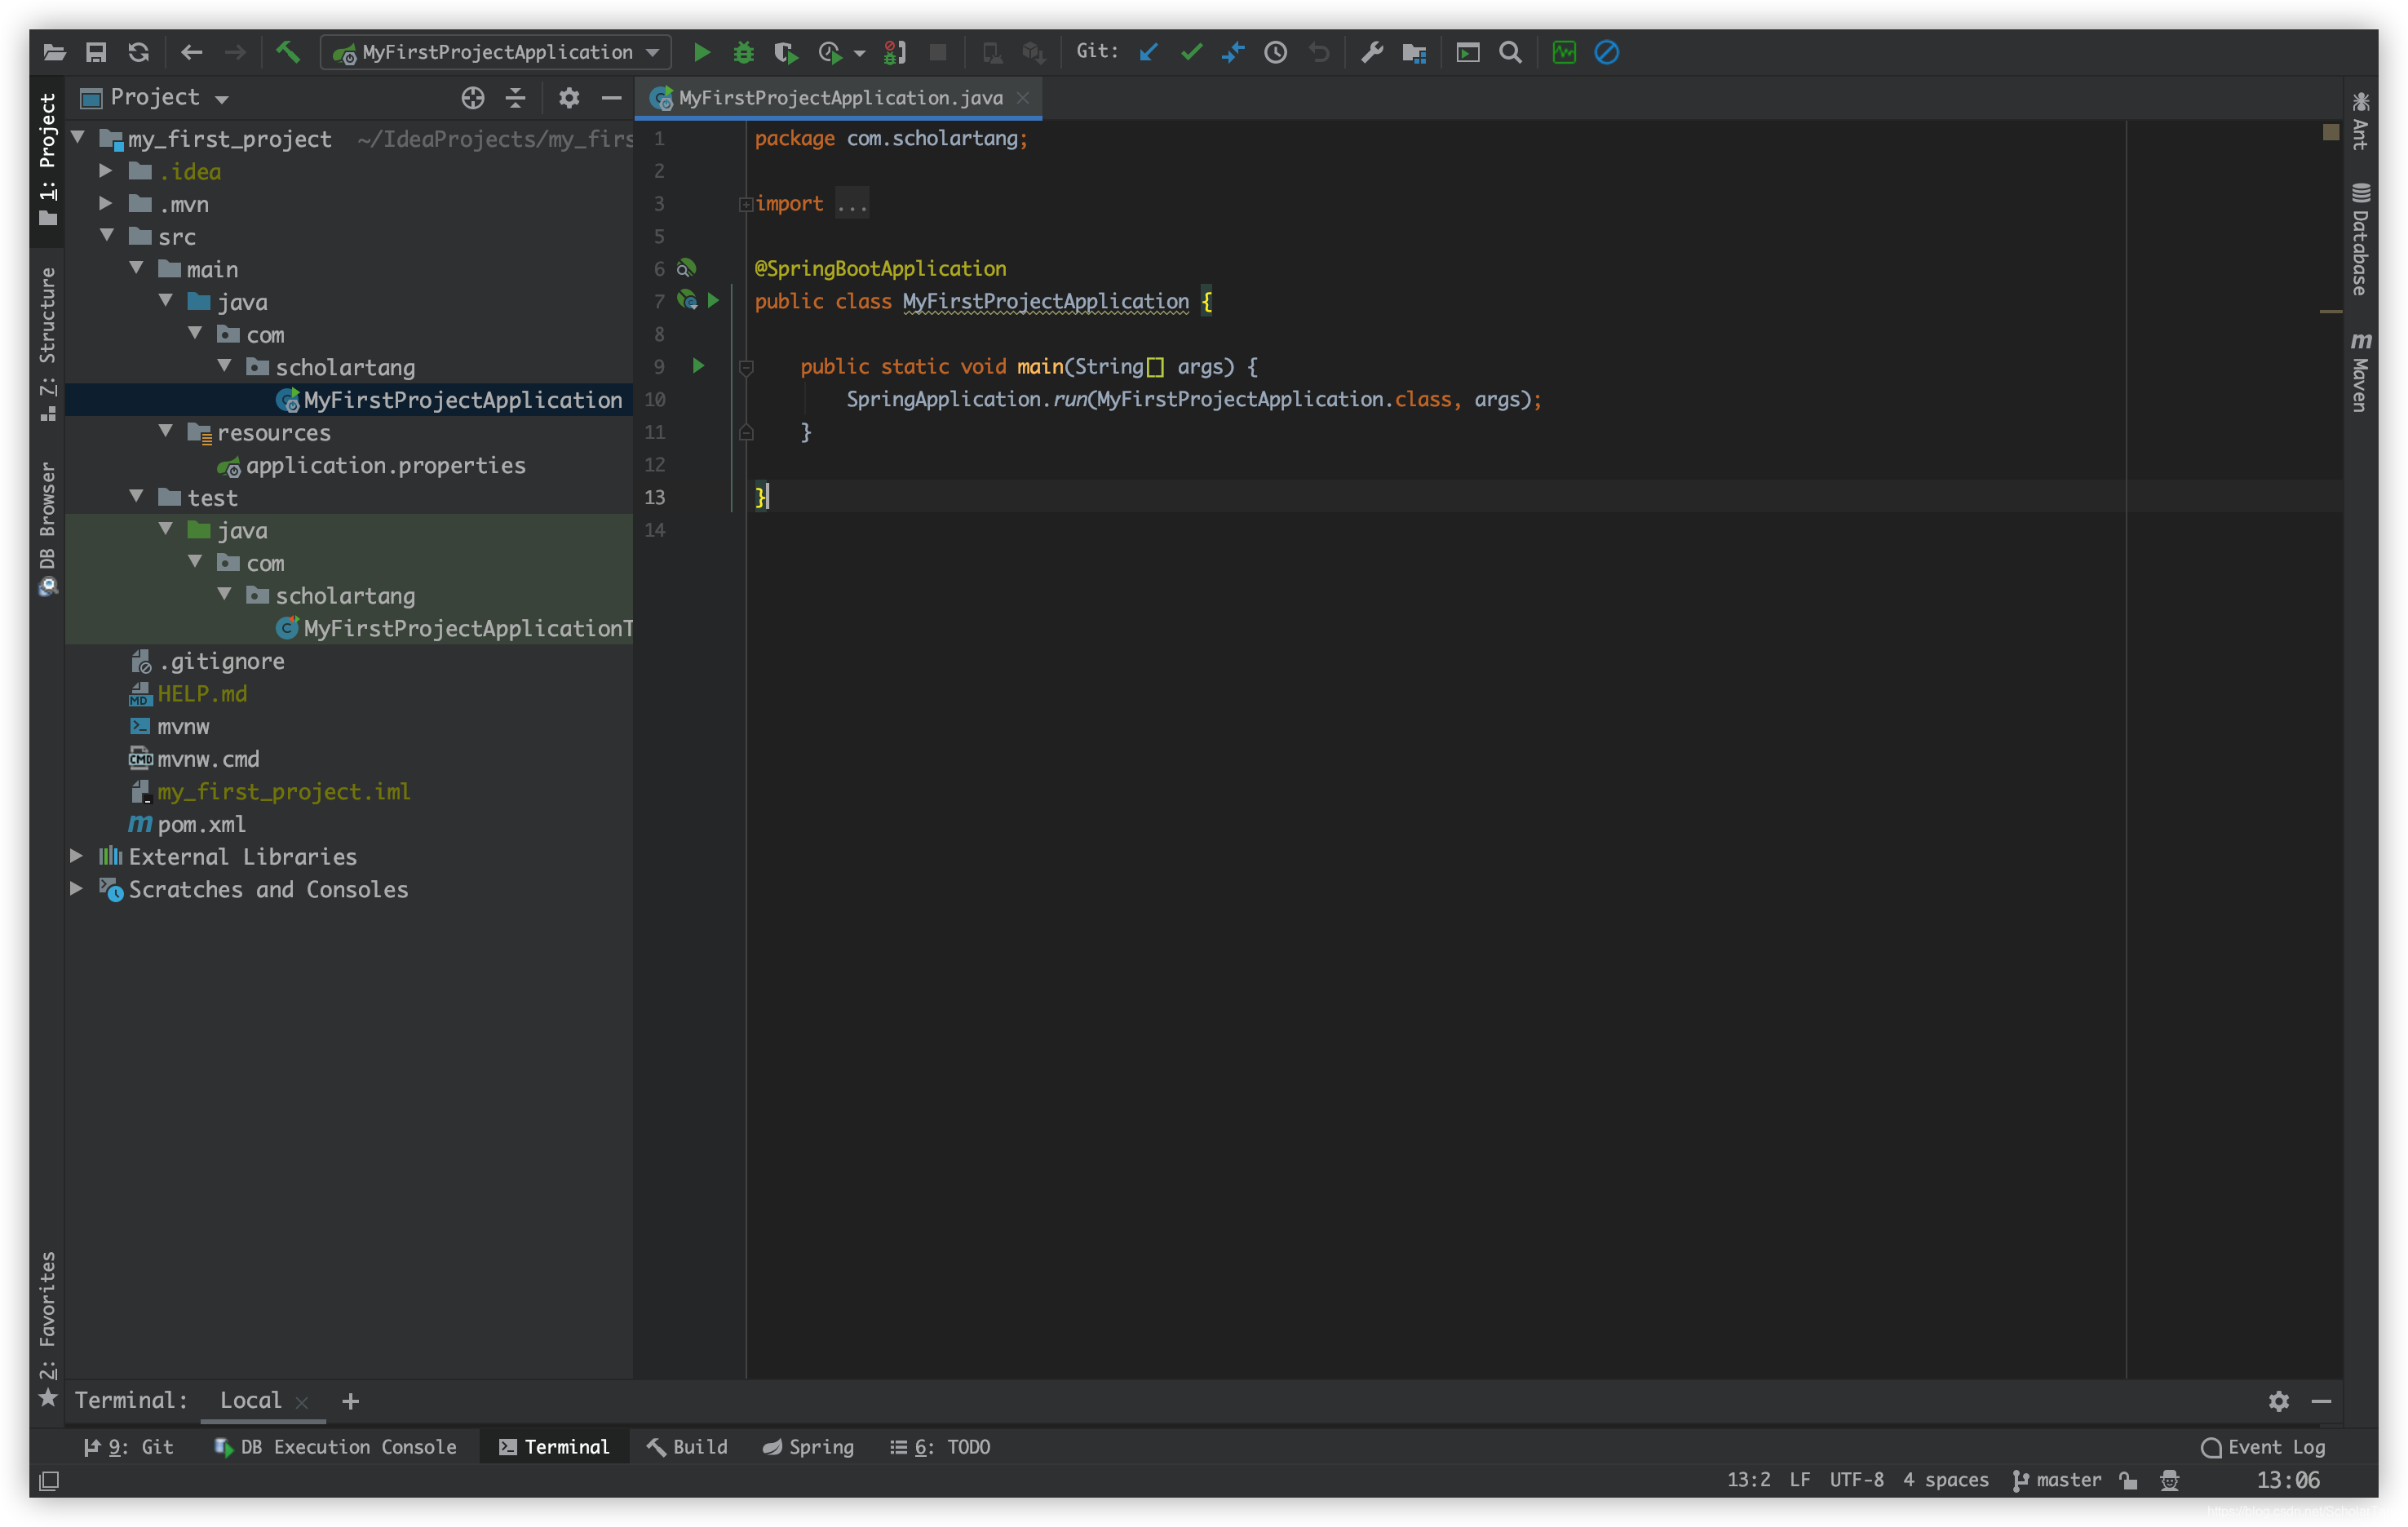Click the green activity monitor icon

point(1564,52)
